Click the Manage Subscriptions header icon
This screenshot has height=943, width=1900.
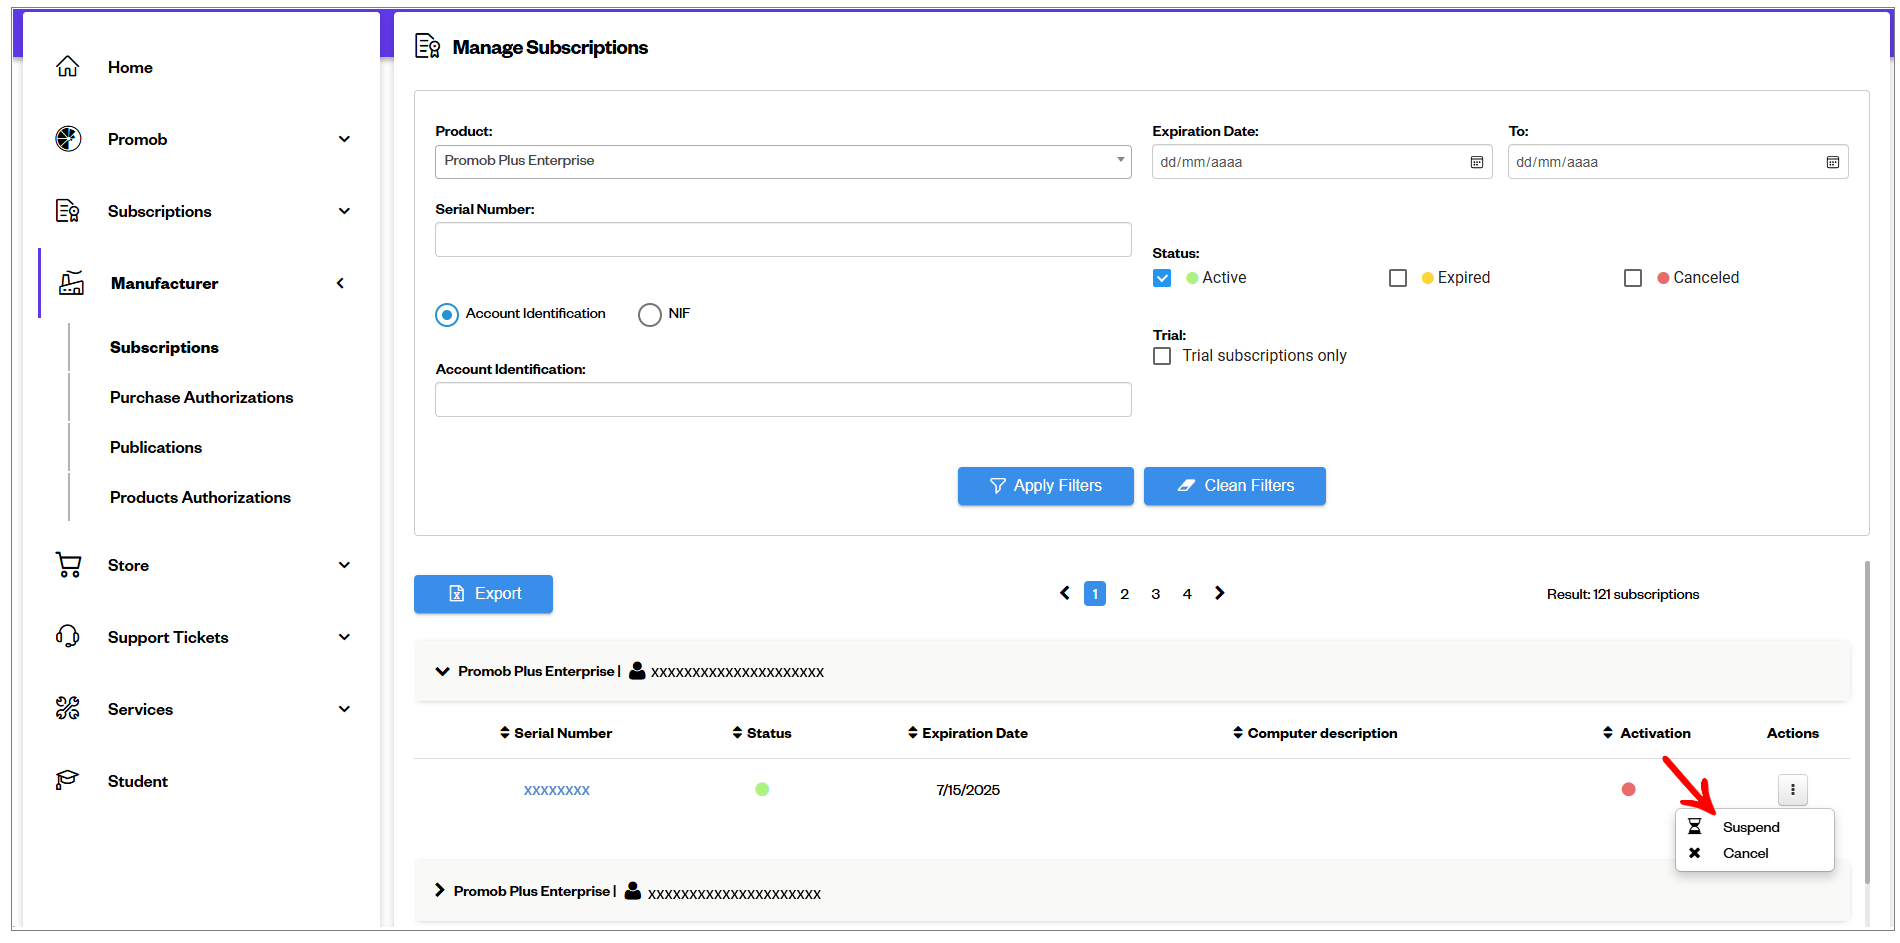point(428,46)
